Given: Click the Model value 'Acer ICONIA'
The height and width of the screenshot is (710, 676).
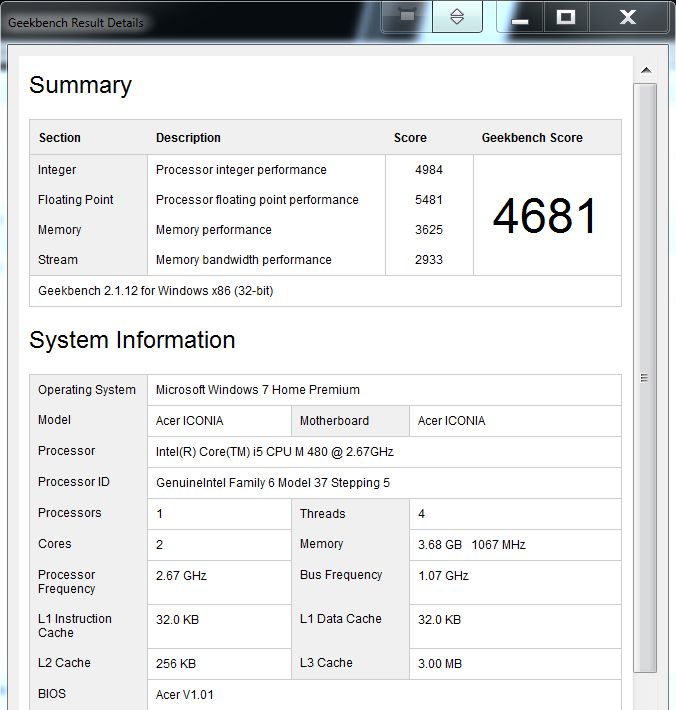Looking at the screenshot, I should pyautogui.click(x=189, y=421).
